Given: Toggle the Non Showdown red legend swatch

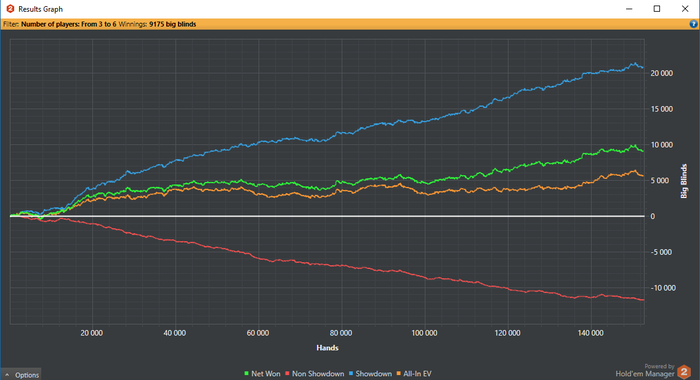Looking at the screenshot, I should click(288, 373).
